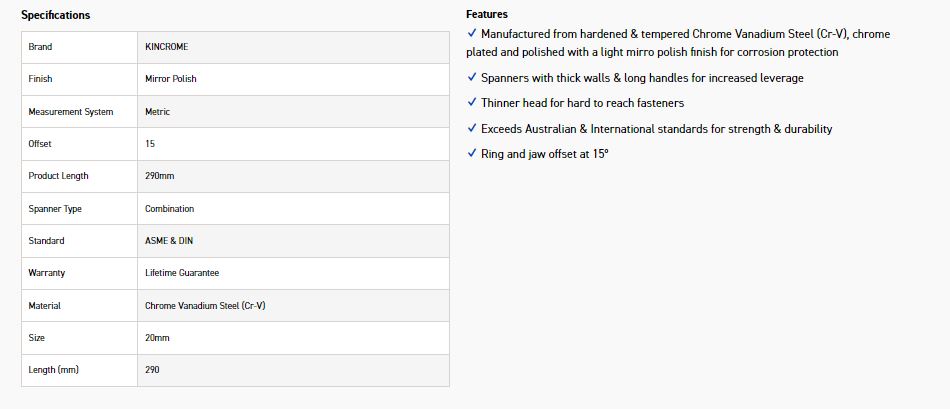Click the Combination spanner type value
Viewport: 950px width, 409px height.
(169, 209)
